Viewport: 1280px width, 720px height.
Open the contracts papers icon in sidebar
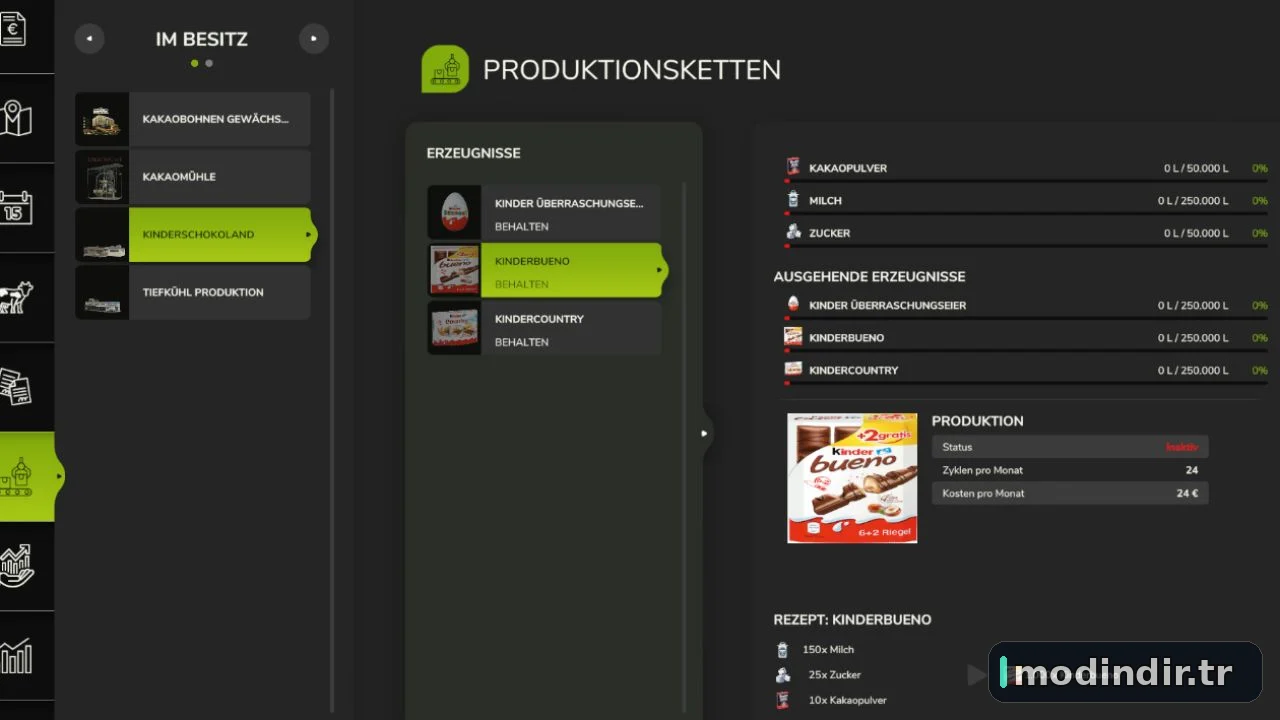[16, 386]
